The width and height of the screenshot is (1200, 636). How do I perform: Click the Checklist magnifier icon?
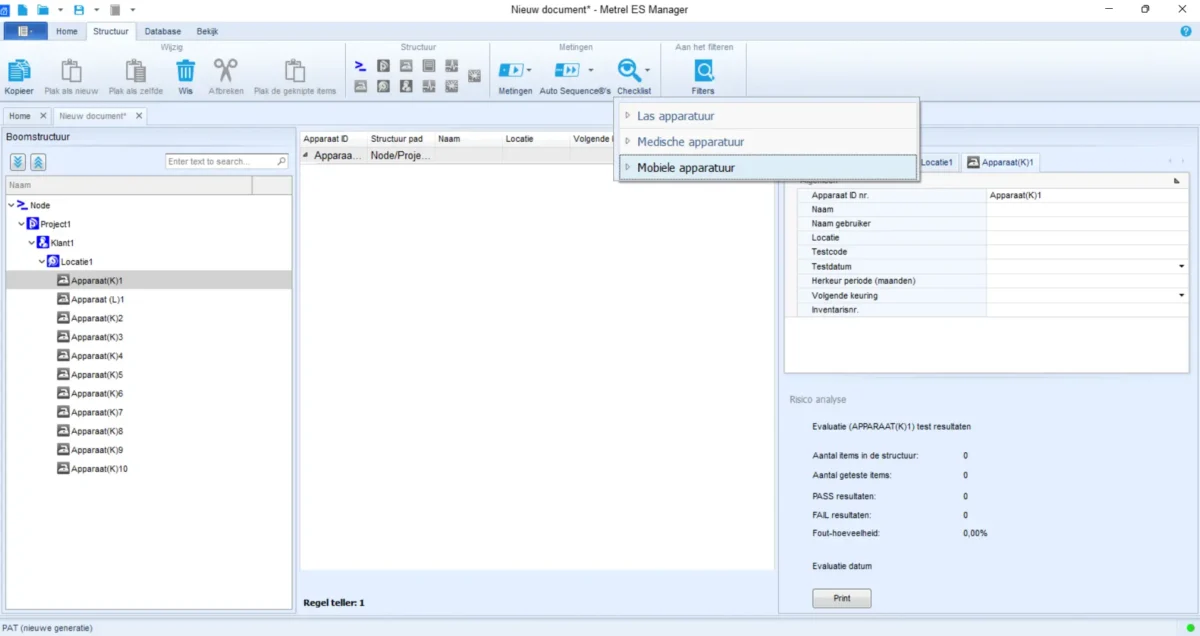click(628, 70)
